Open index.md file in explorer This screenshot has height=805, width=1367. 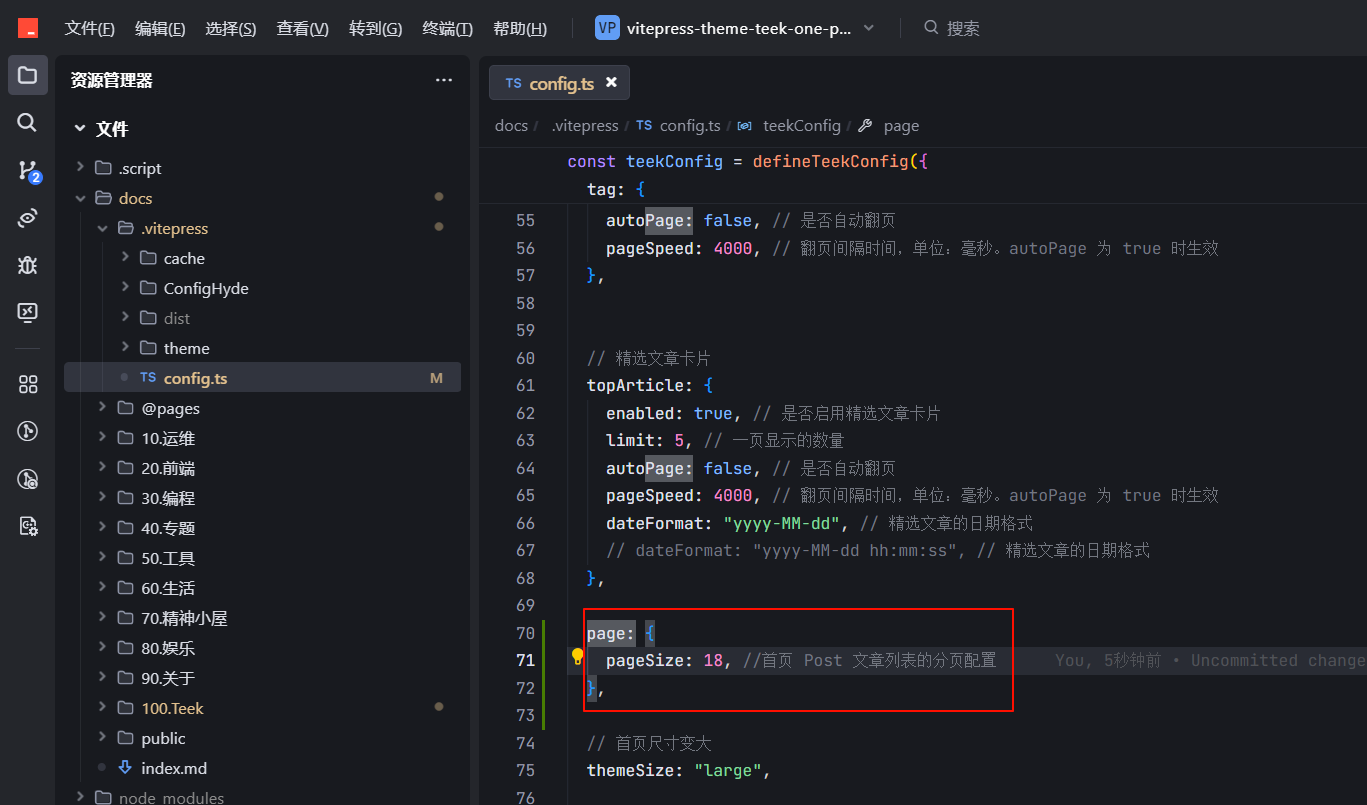(262, 768)
